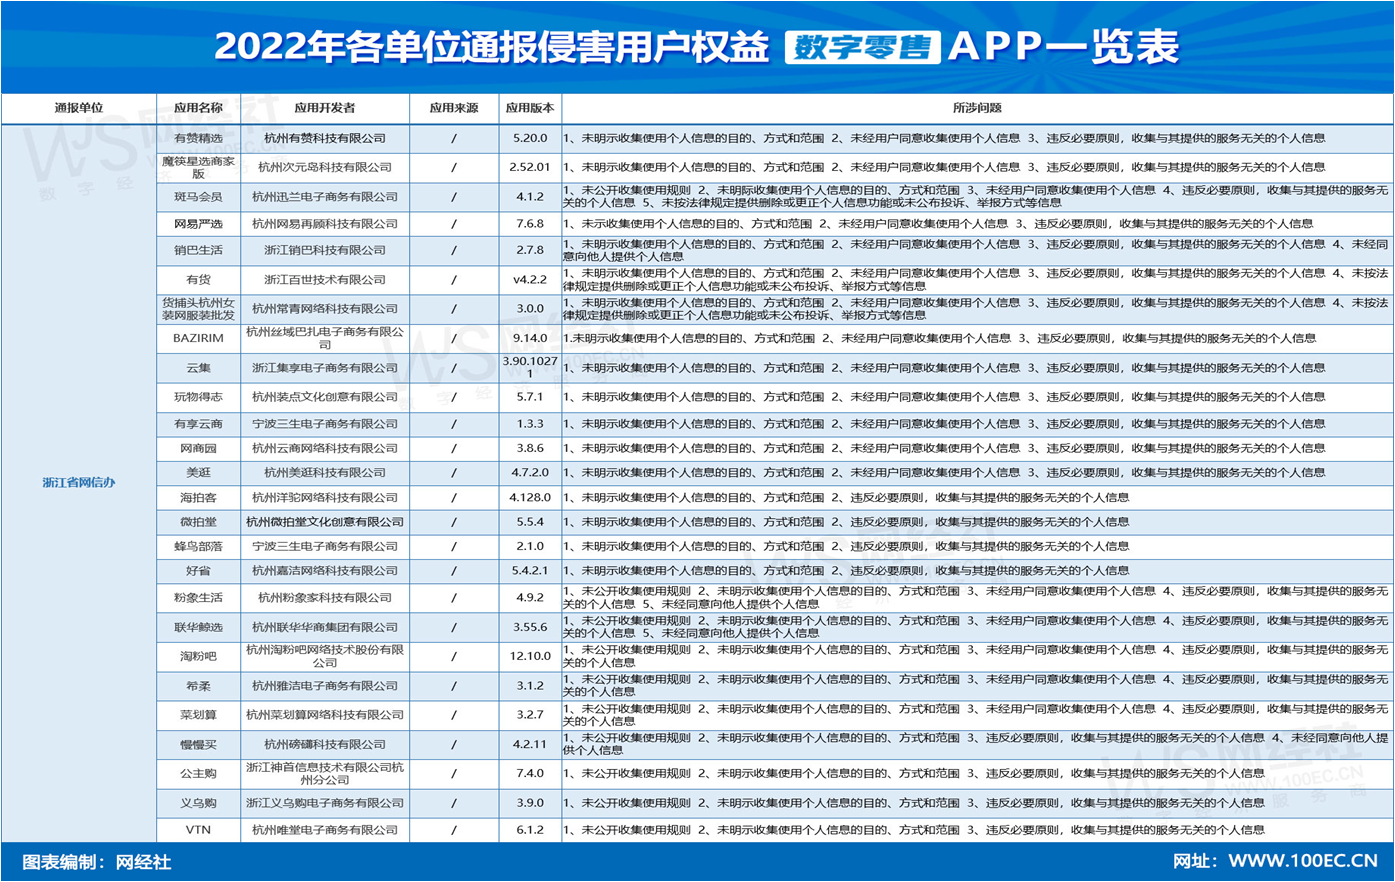Select the 网商园 app name cell
Viewport: 1395px width, 882px height.
pyautogui.click(x=198, y=448)
